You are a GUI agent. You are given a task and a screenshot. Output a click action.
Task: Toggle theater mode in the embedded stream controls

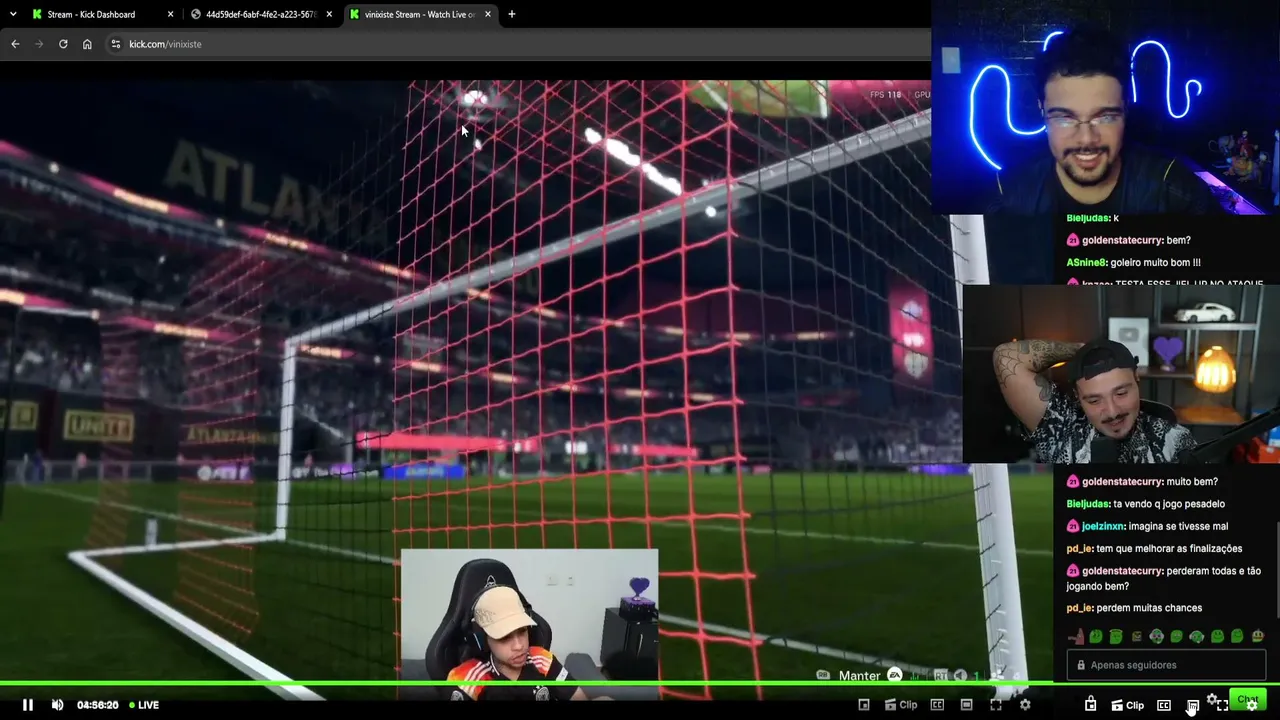coord(966,705)
